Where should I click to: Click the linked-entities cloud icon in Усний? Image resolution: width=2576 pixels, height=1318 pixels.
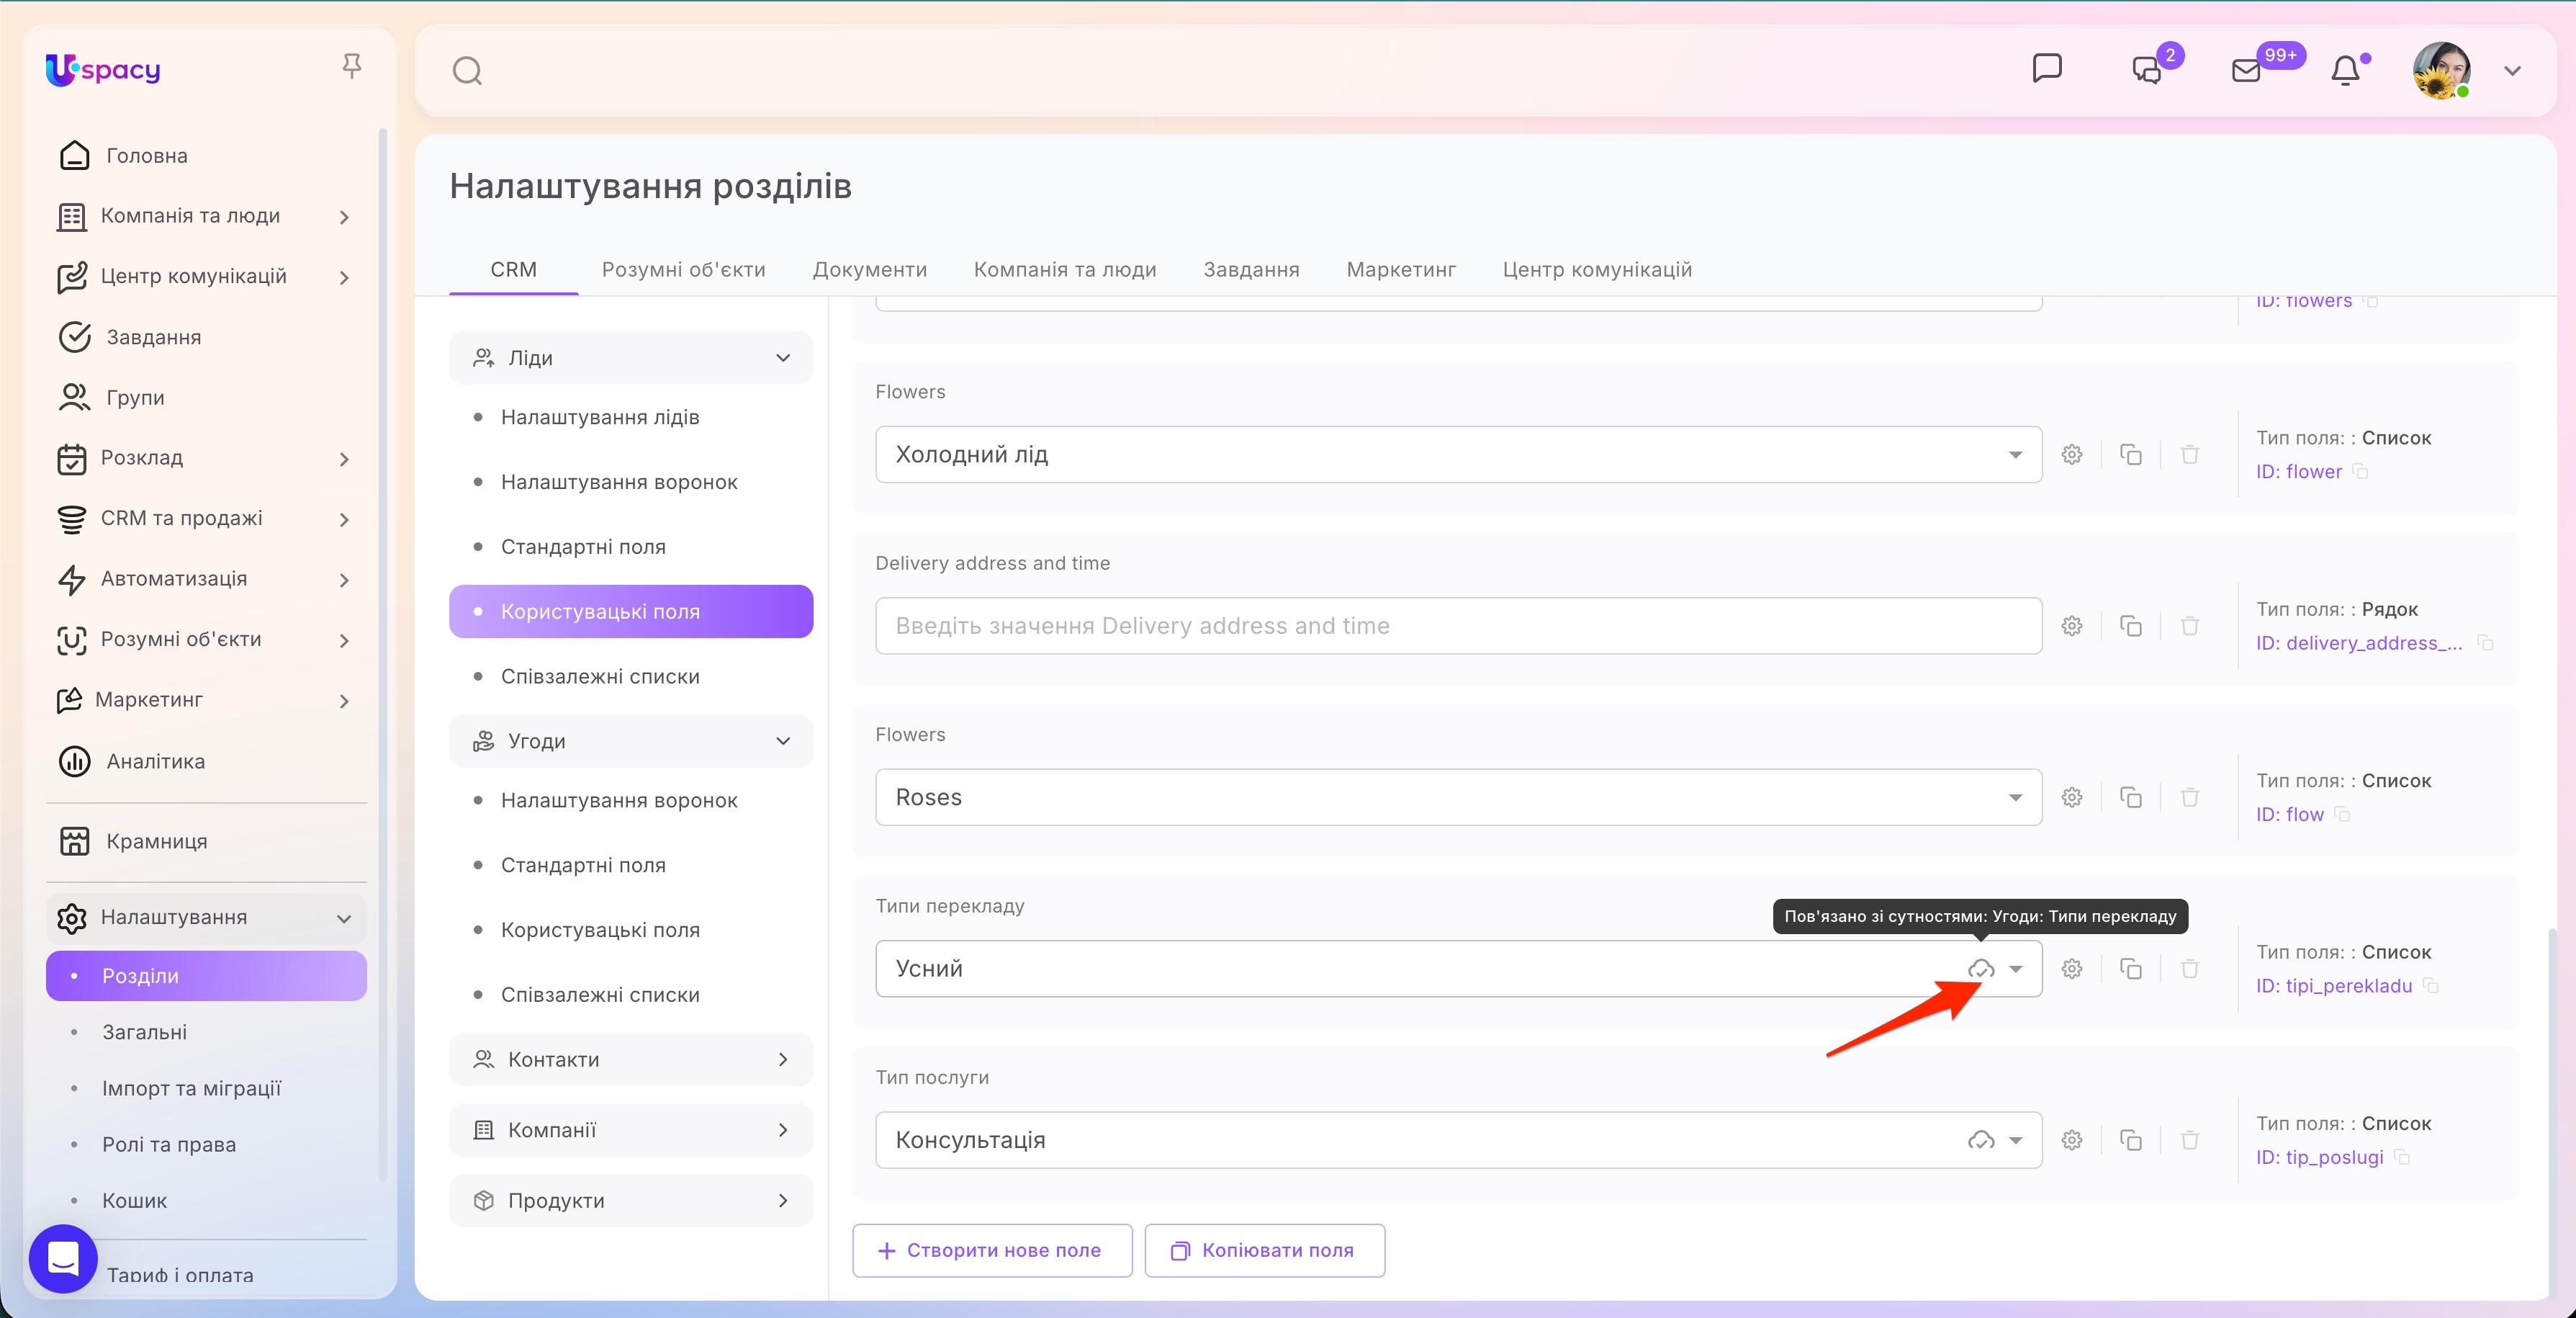(x=1981, y=969)
